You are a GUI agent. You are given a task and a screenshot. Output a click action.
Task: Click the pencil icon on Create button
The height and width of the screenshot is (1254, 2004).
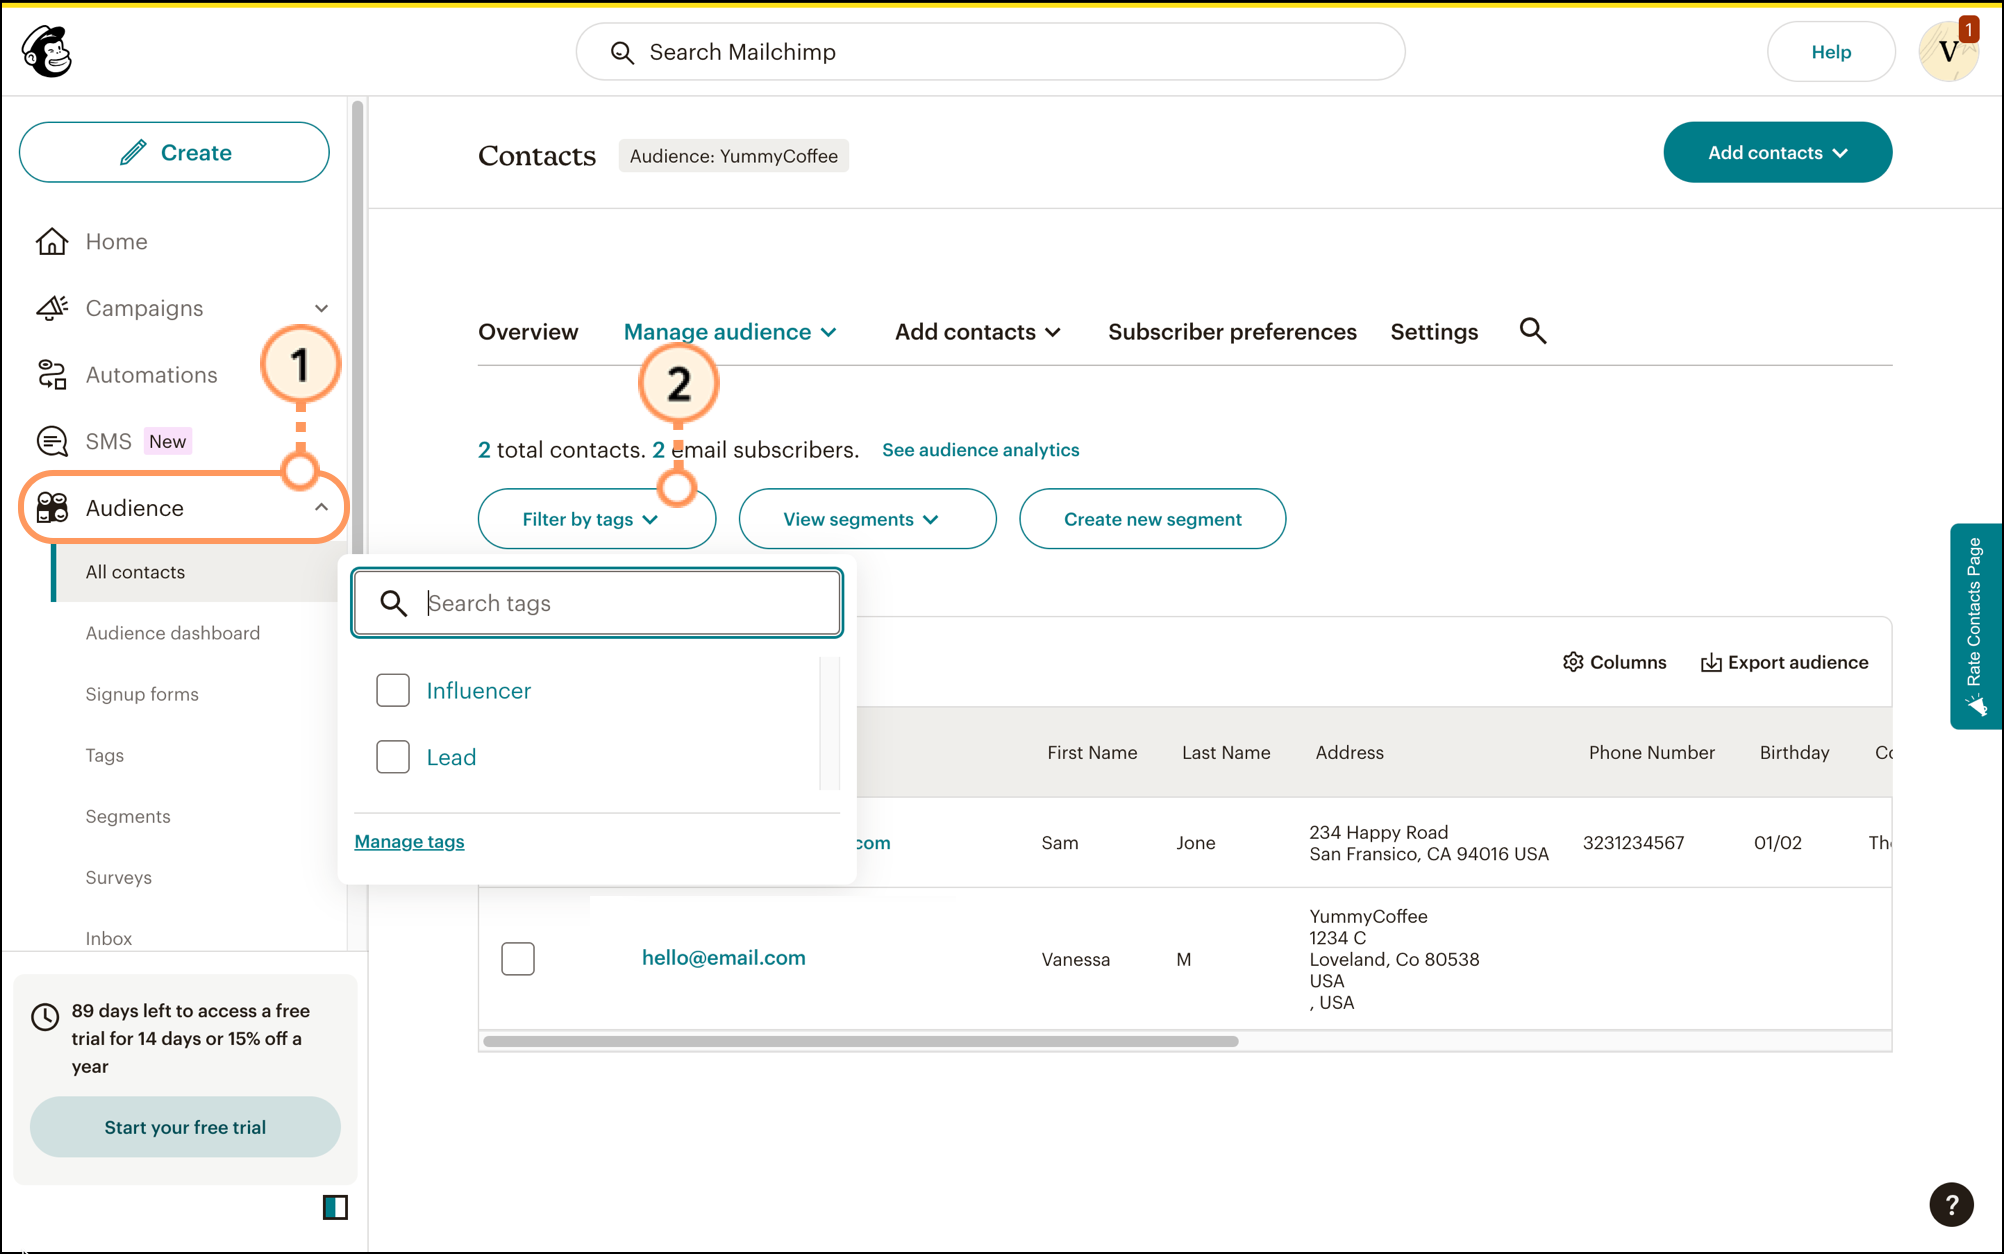(133, 152)
